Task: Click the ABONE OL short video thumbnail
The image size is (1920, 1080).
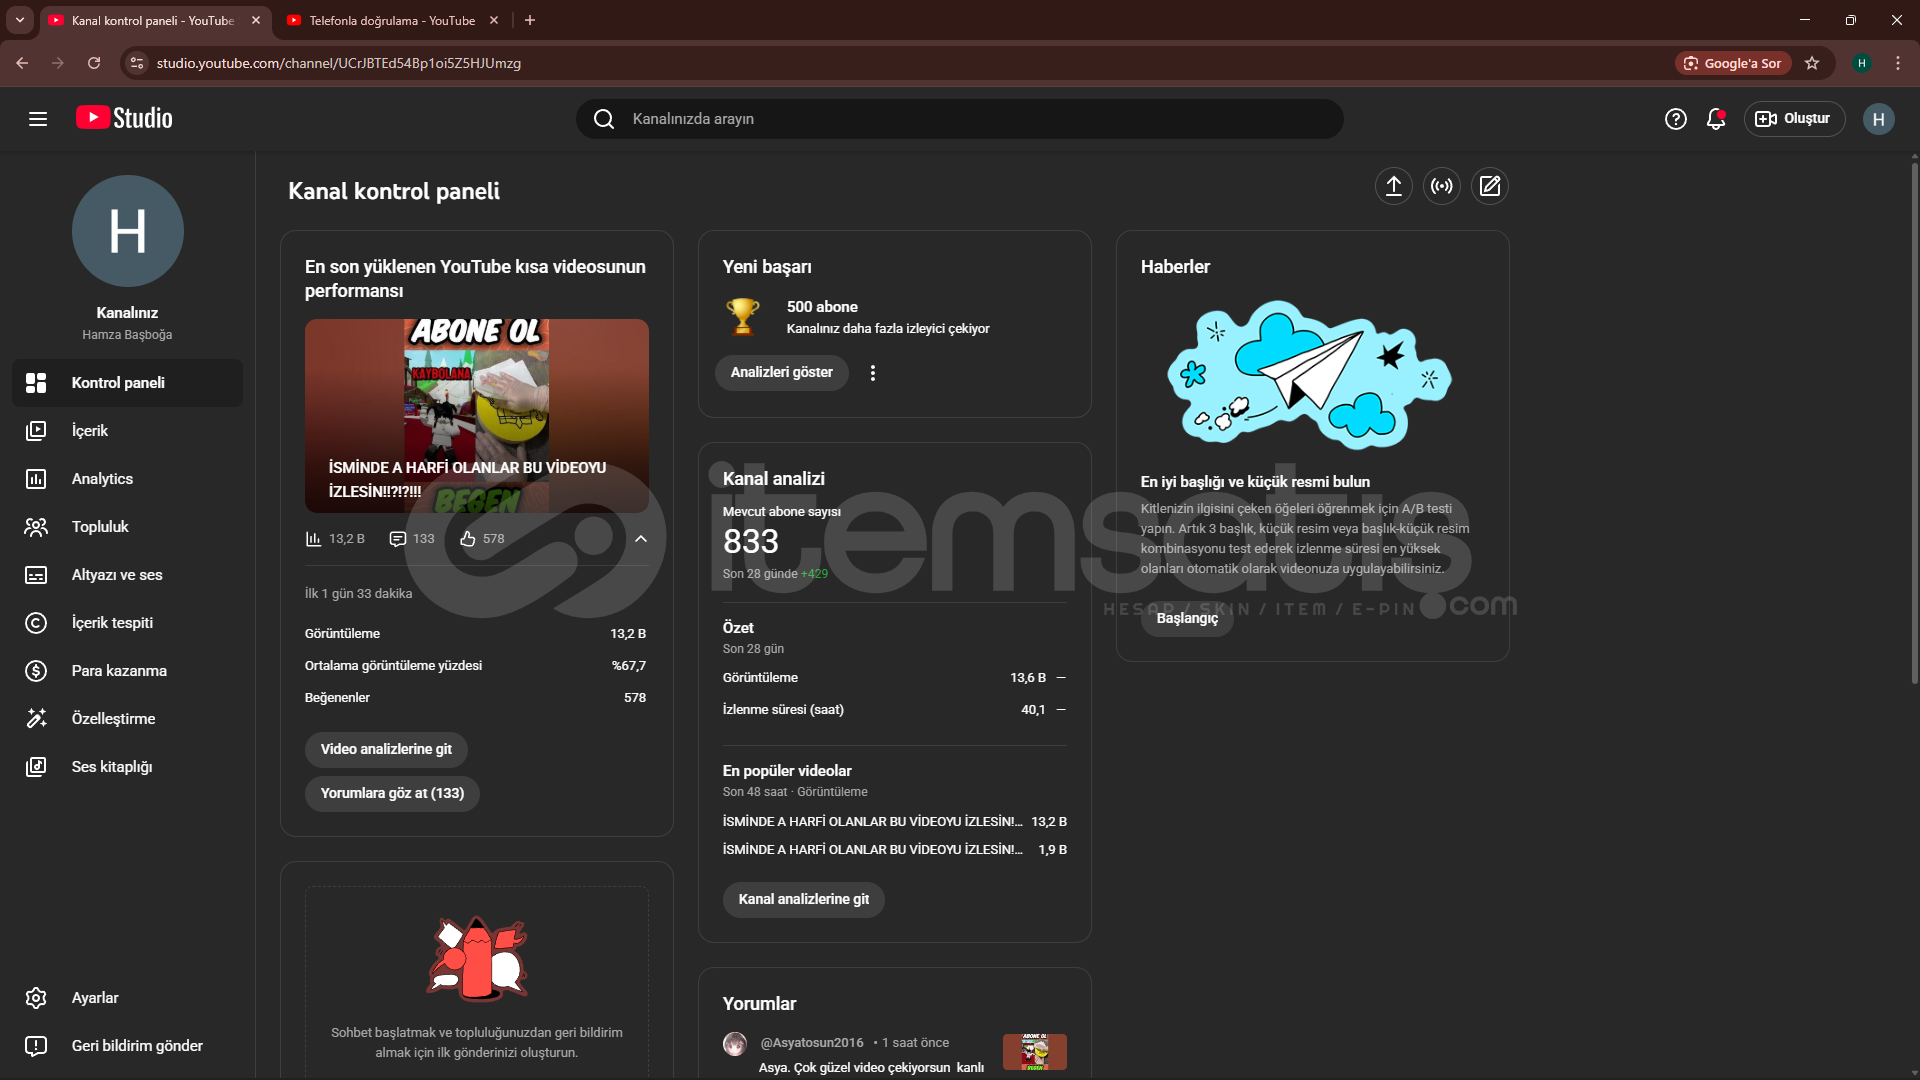Action: (x=476, y=415)
